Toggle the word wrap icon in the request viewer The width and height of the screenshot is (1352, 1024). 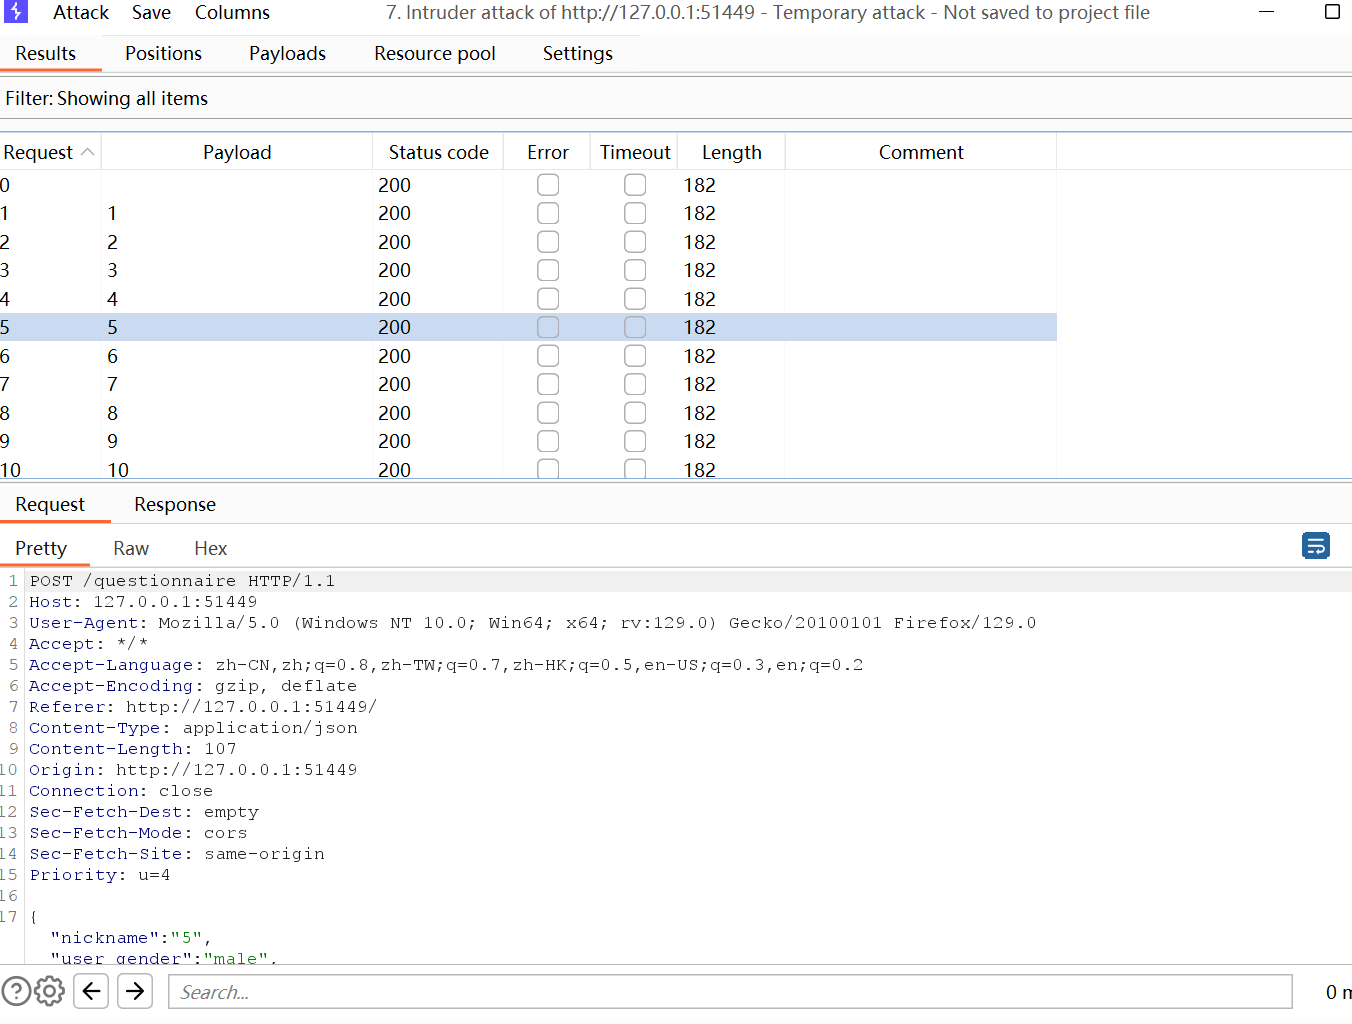click(1315, 546)
